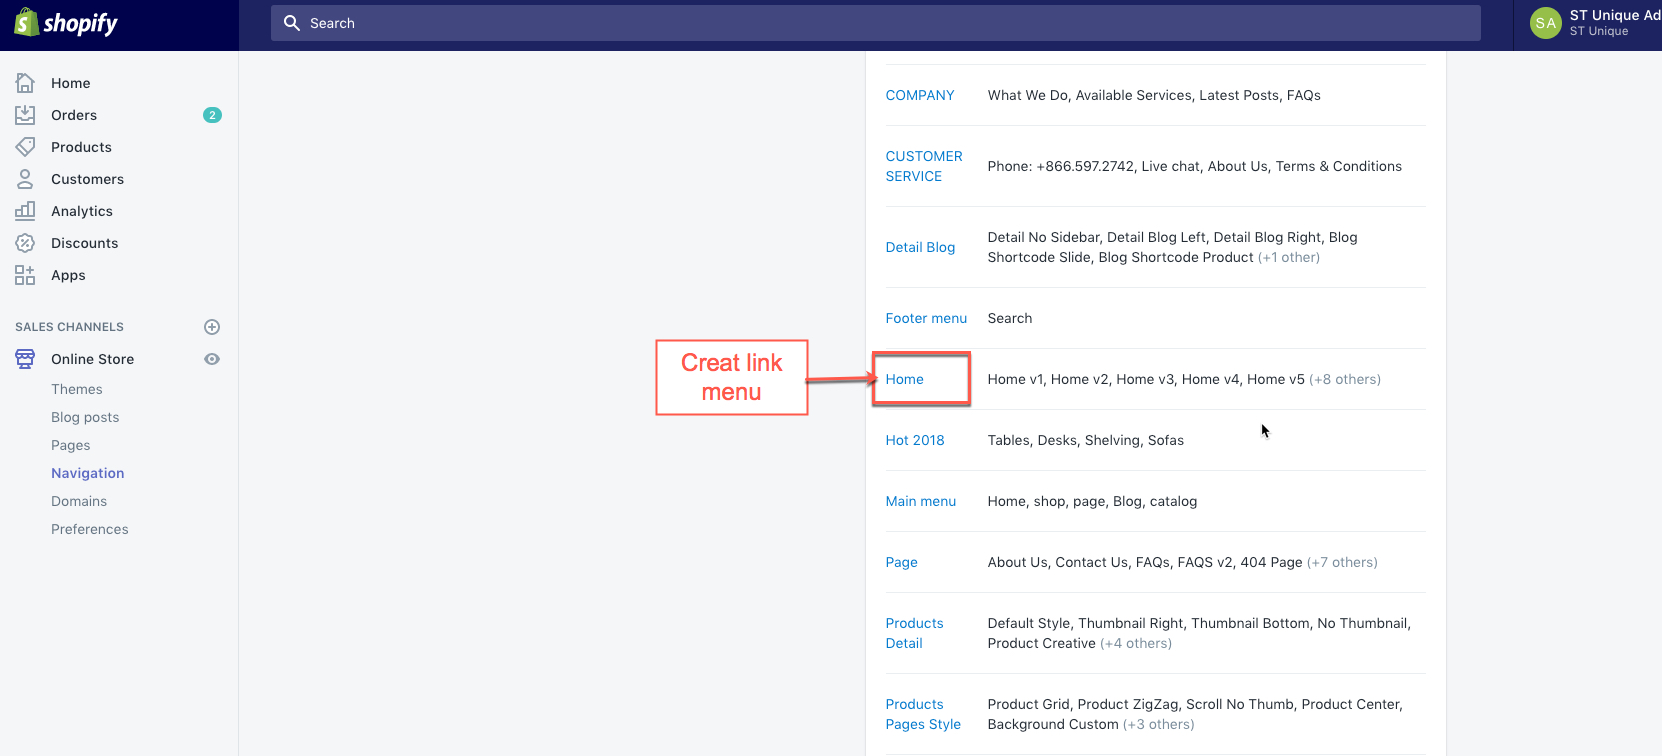The height and width of the screenshot is (756, 1662).
Task: View online store via eye icon
Action: pos(212,359)
